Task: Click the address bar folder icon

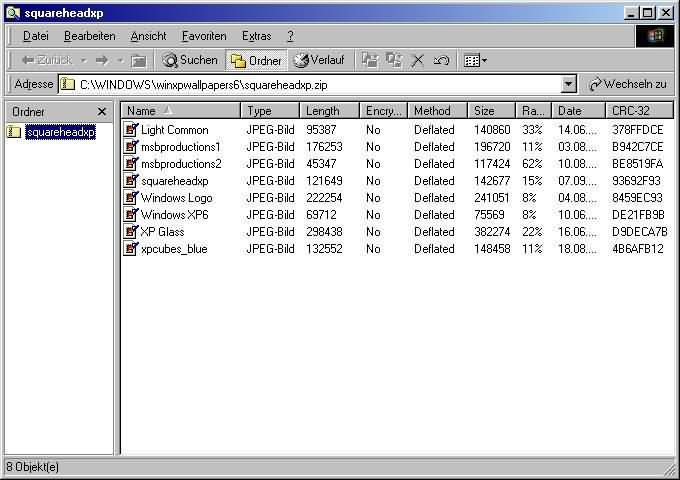Action: [68, 84]
